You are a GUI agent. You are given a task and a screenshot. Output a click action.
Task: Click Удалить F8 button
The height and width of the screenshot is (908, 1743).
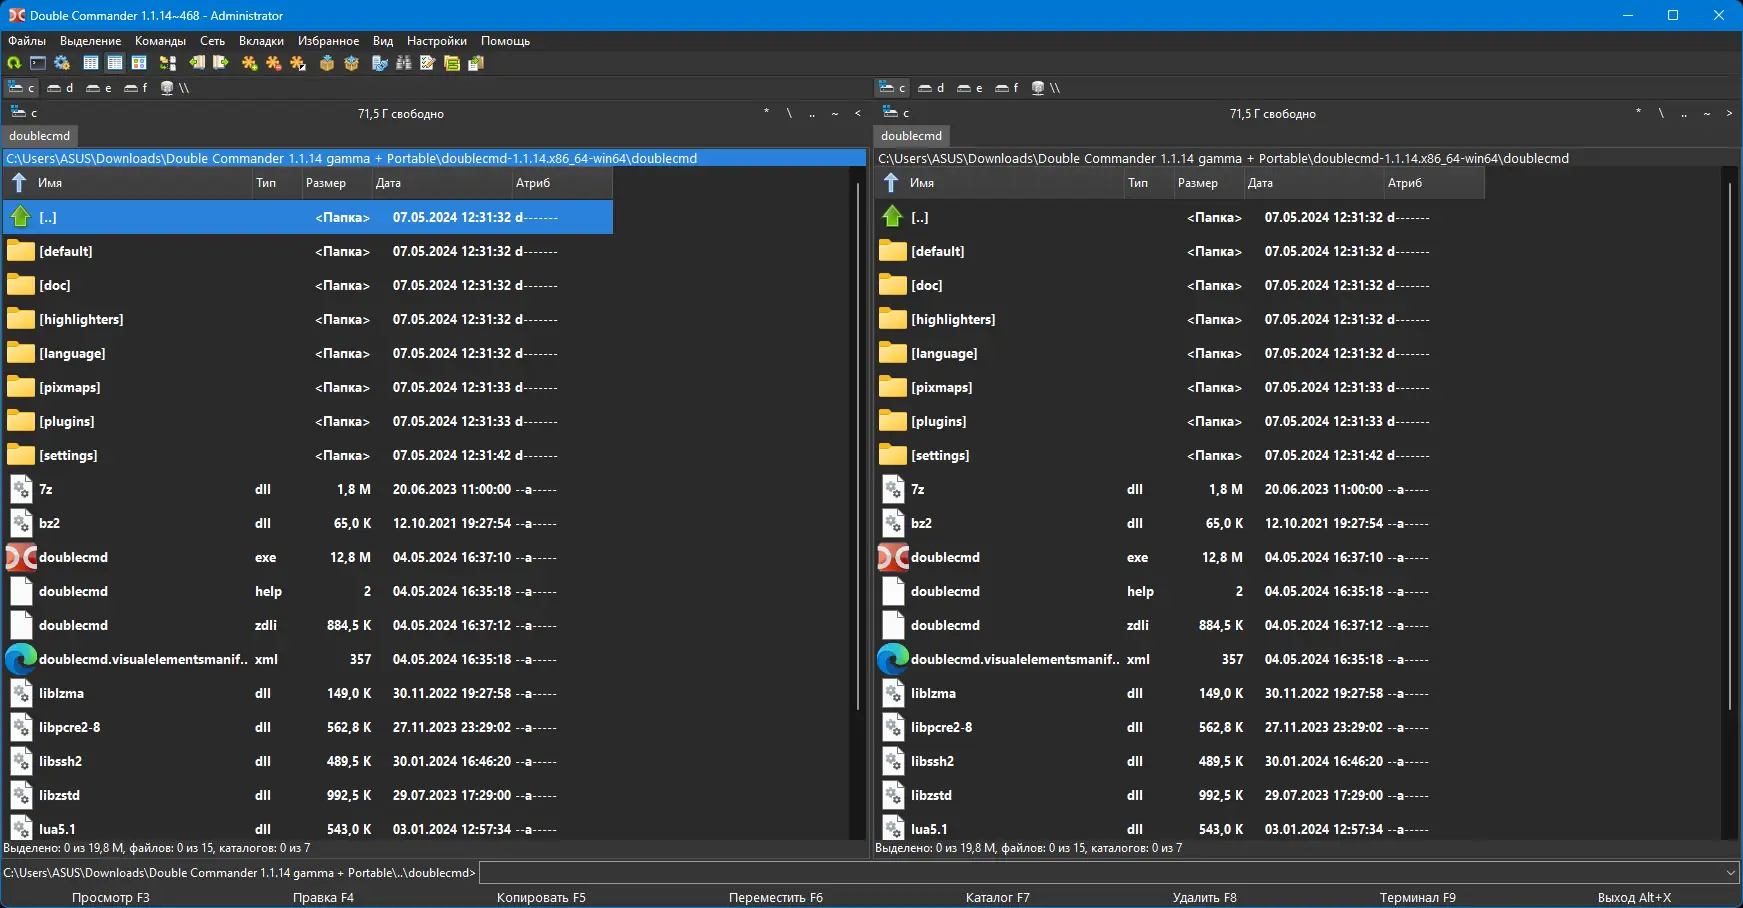click(x=1204, y=898)
